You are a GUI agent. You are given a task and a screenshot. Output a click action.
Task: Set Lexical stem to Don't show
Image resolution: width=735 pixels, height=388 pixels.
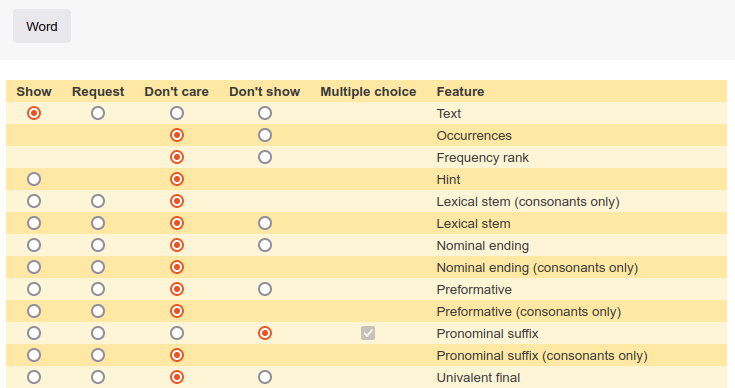click(265, 223)
